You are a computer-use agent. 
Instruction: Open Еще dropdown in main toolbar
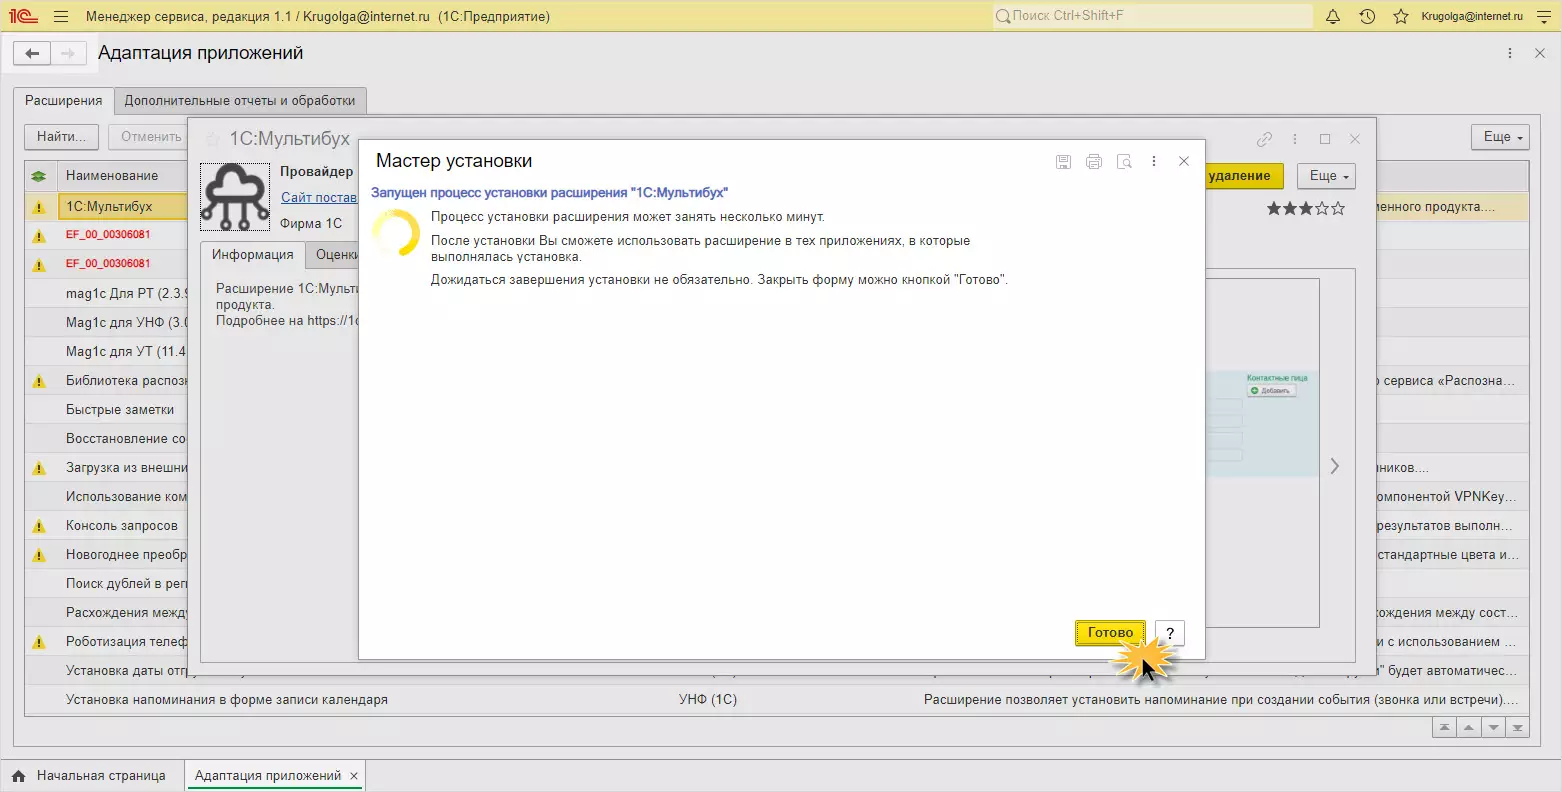pyautogui.click(x=1500, y=137)
